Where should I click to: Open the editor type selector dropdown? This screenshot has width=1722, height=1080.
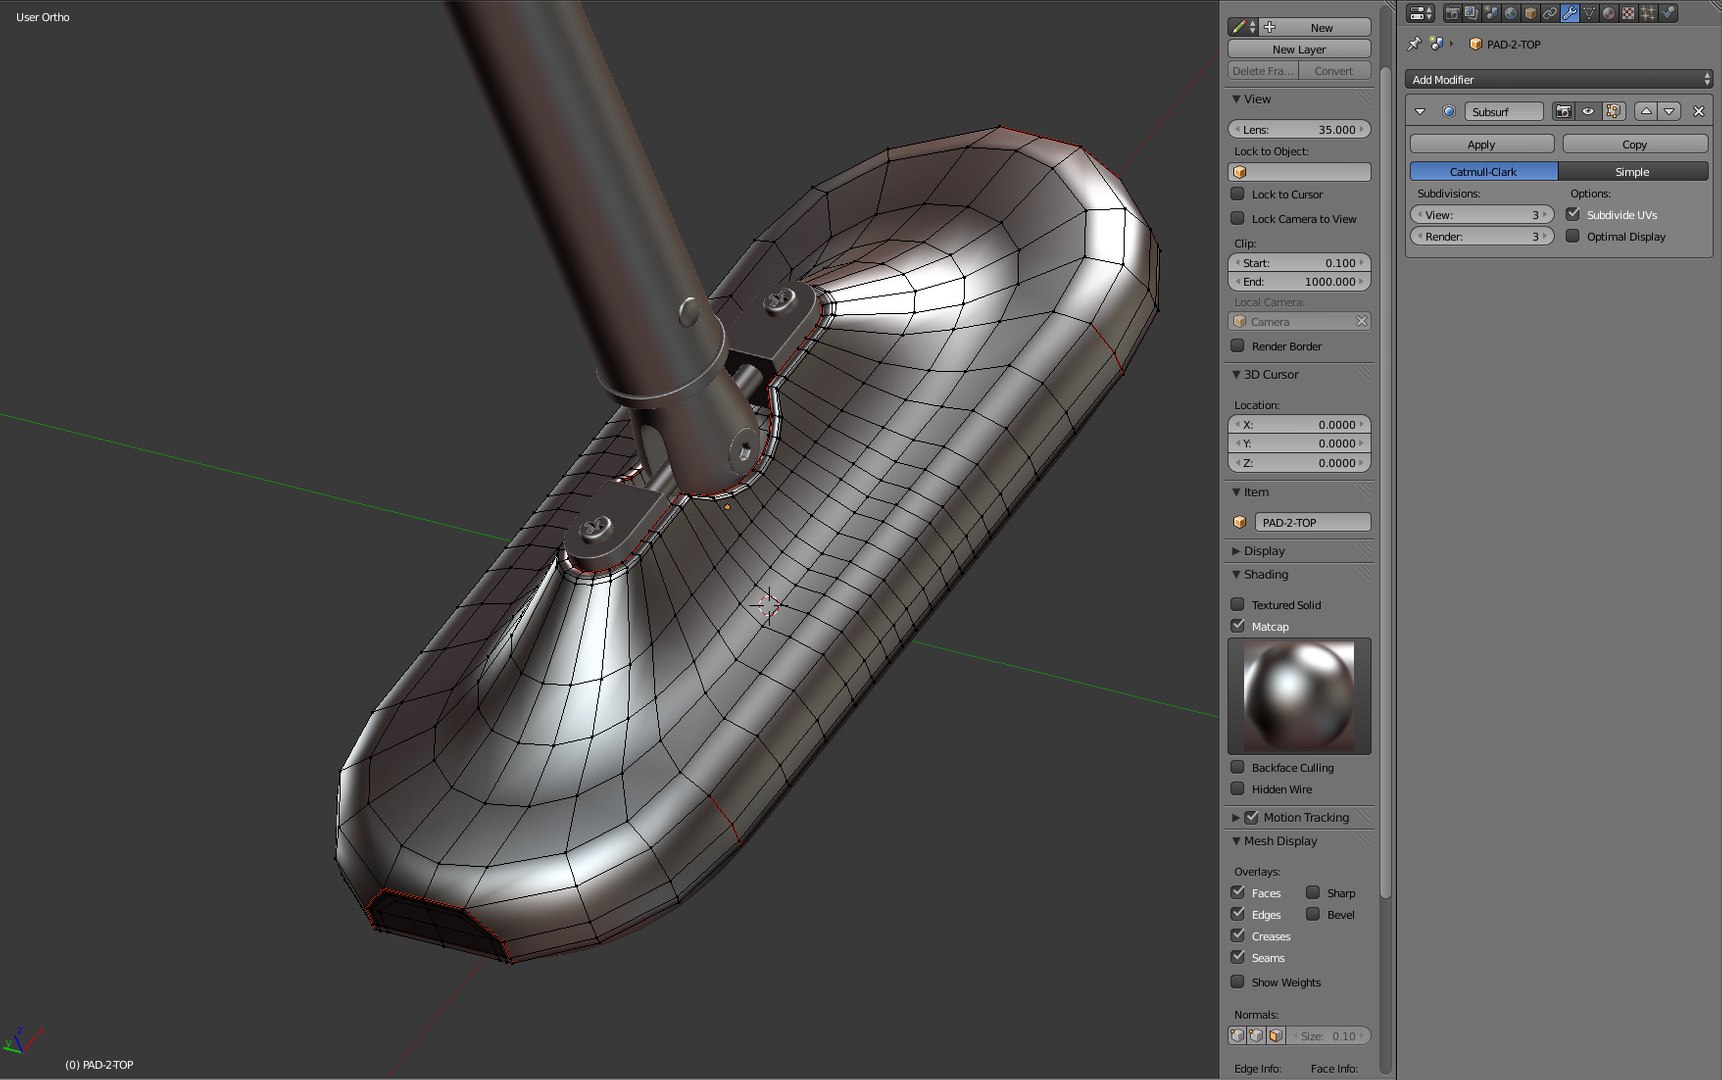click(1420, 13)
